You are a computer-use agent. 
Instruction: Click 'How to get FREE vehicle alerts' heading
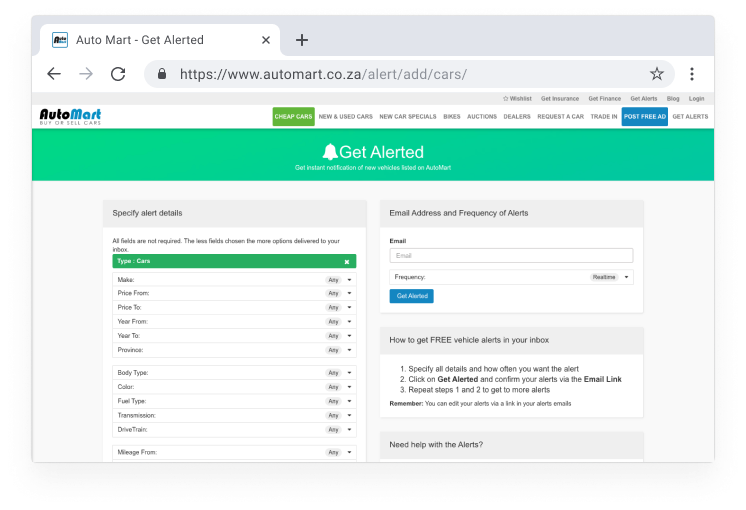(x=469, y=340)
